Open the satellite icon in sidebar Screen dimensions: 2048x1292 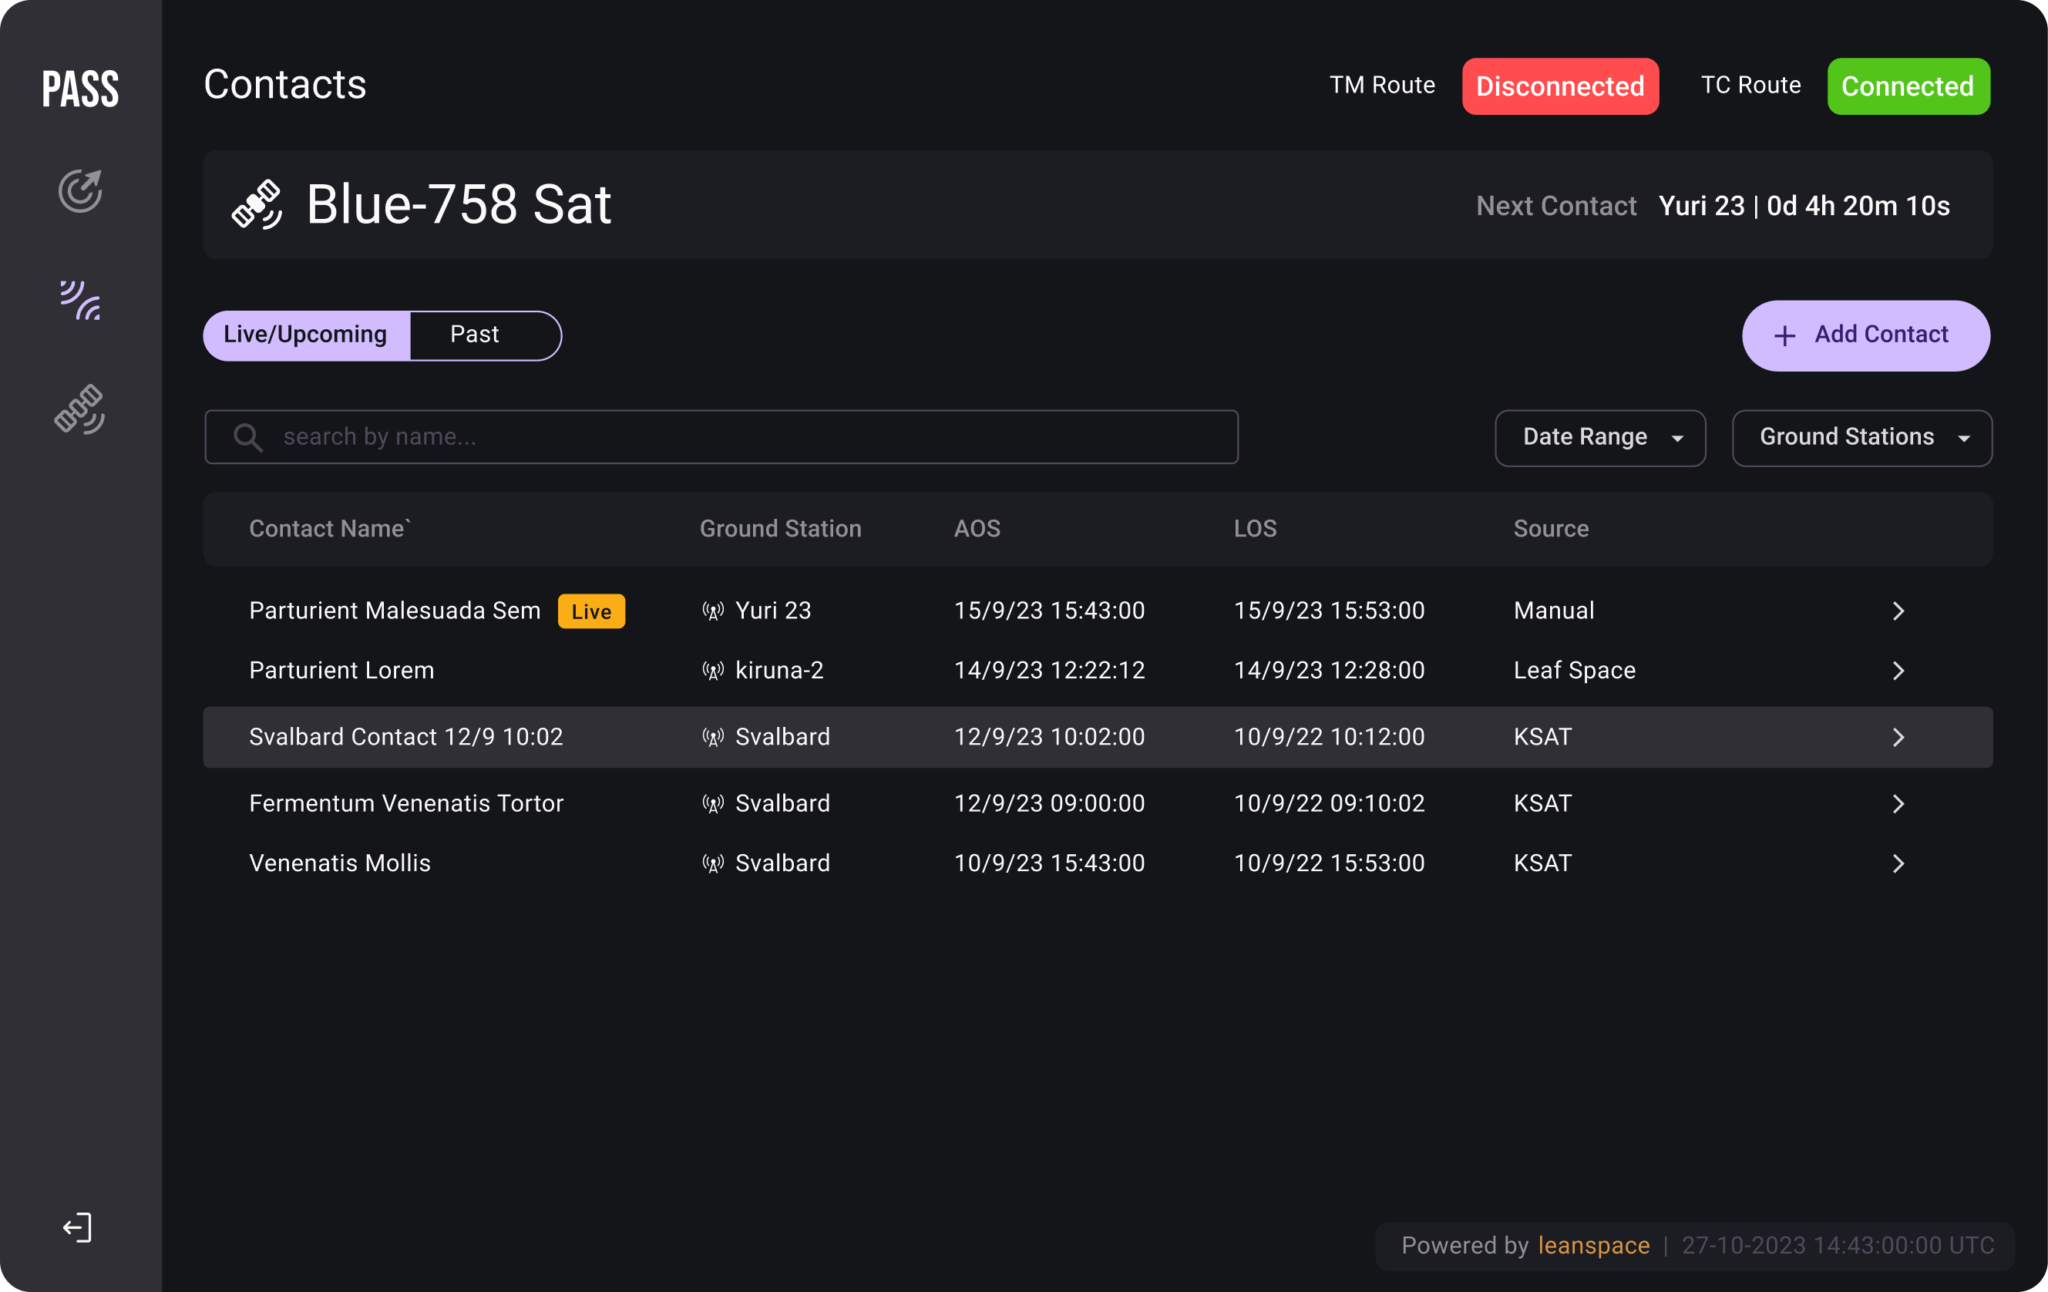(x=80, y=409)
